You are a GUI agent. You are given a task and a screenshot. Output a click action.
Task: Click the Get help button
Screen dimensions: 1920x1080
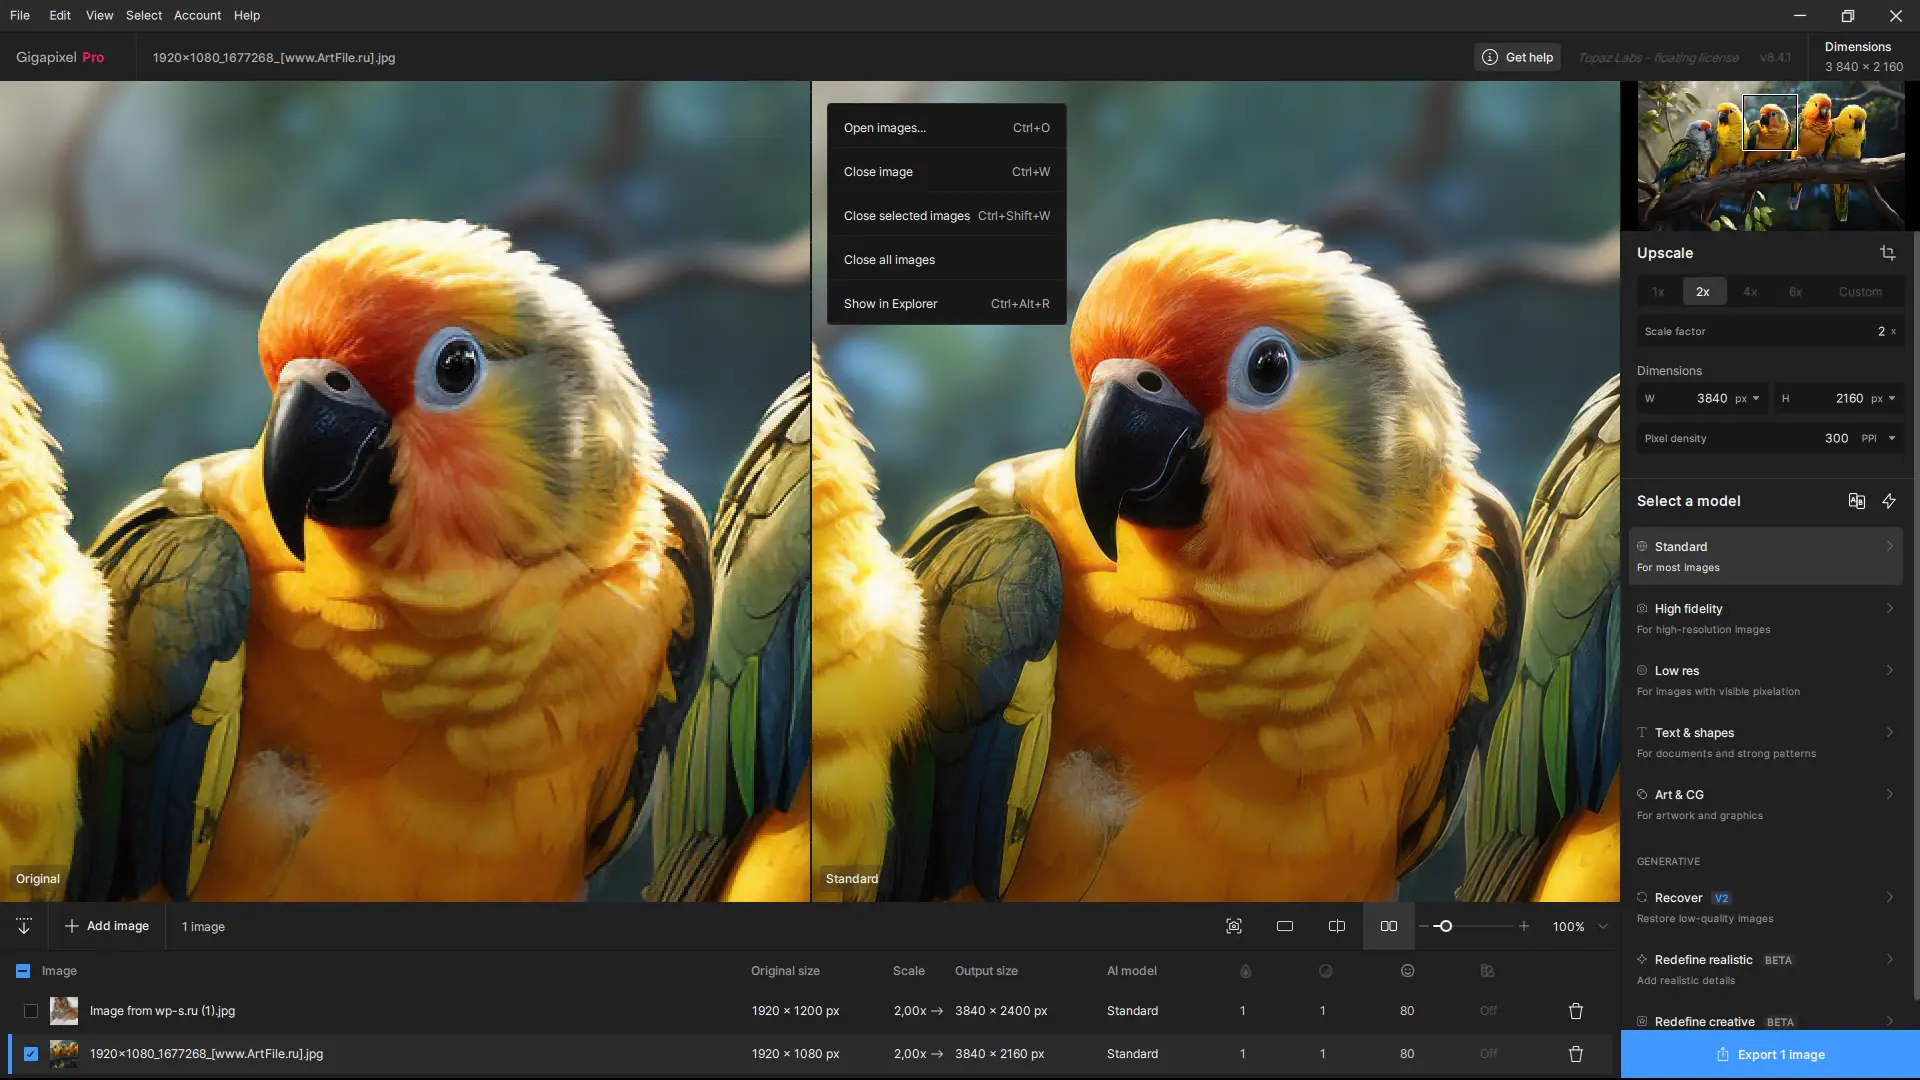coord(1518,57)
